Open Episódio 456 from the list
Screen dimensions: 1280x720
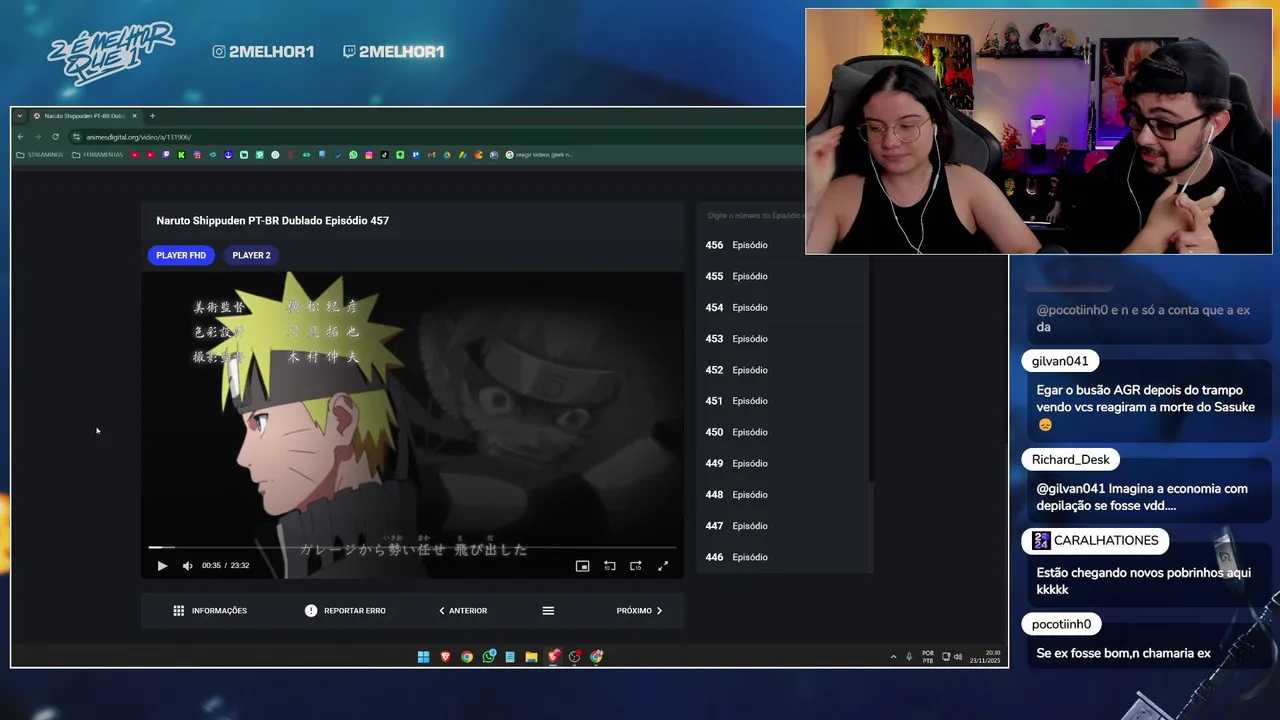[784, 245]
